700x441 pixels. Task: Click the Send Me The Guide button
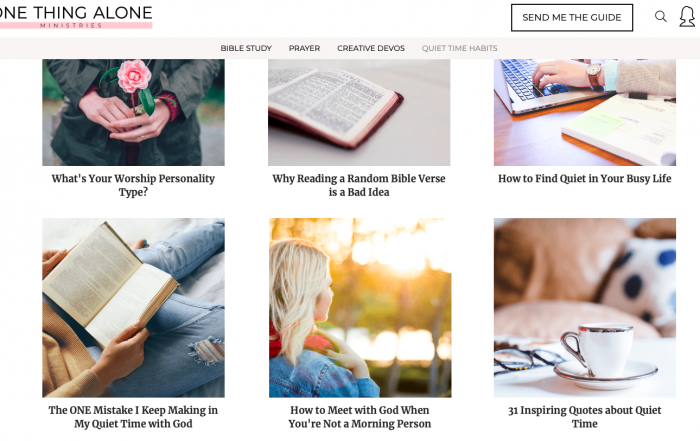pos(571,17)
